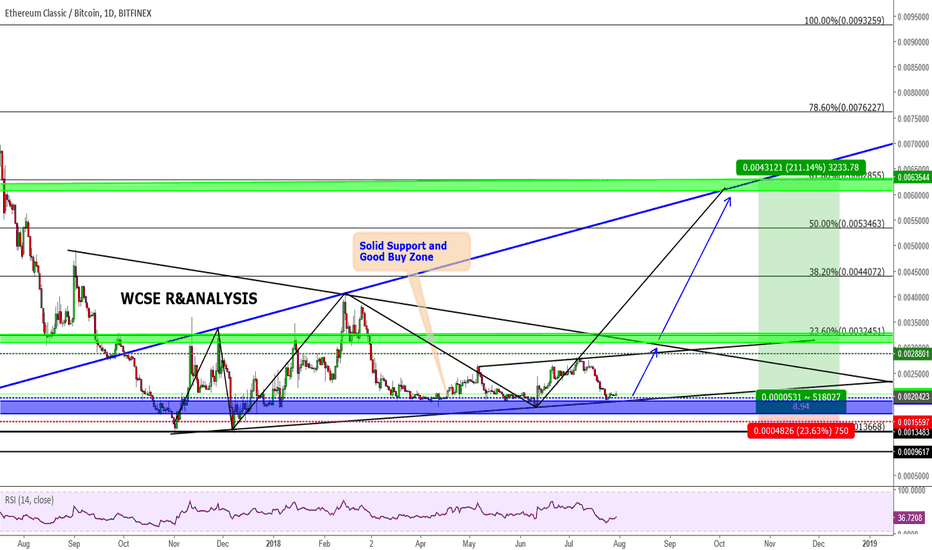Click the 0.0070000 price axis label
Screen dimensions: 932x550
click(x=913, y=144)
